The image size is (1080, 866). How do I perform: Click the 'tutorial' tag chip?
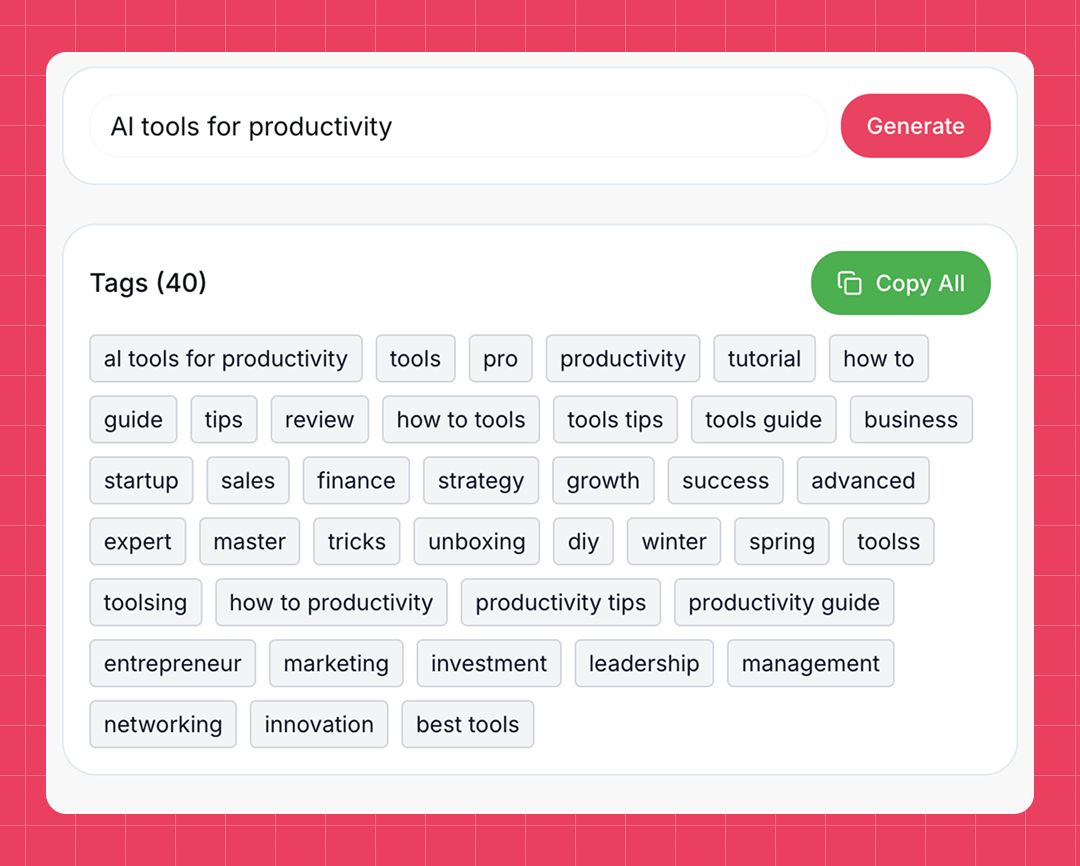click(x=764, y=359)
